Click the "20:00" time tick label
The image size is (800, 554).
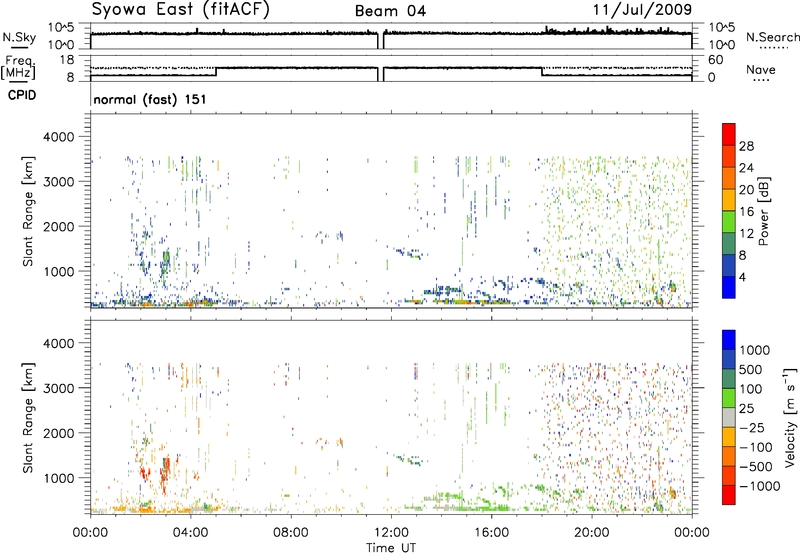coord(592,533)
